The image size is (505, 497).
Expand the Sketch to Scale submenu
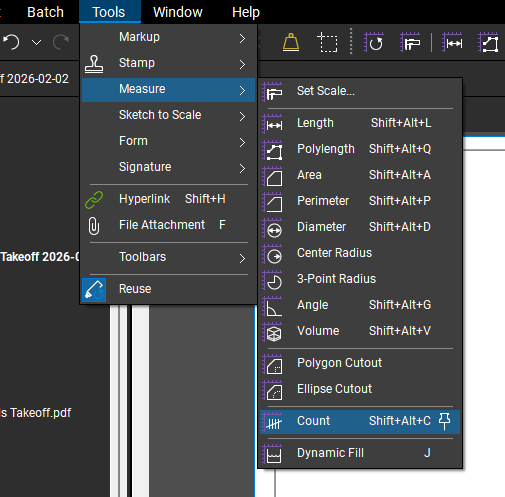coord(168,115)
